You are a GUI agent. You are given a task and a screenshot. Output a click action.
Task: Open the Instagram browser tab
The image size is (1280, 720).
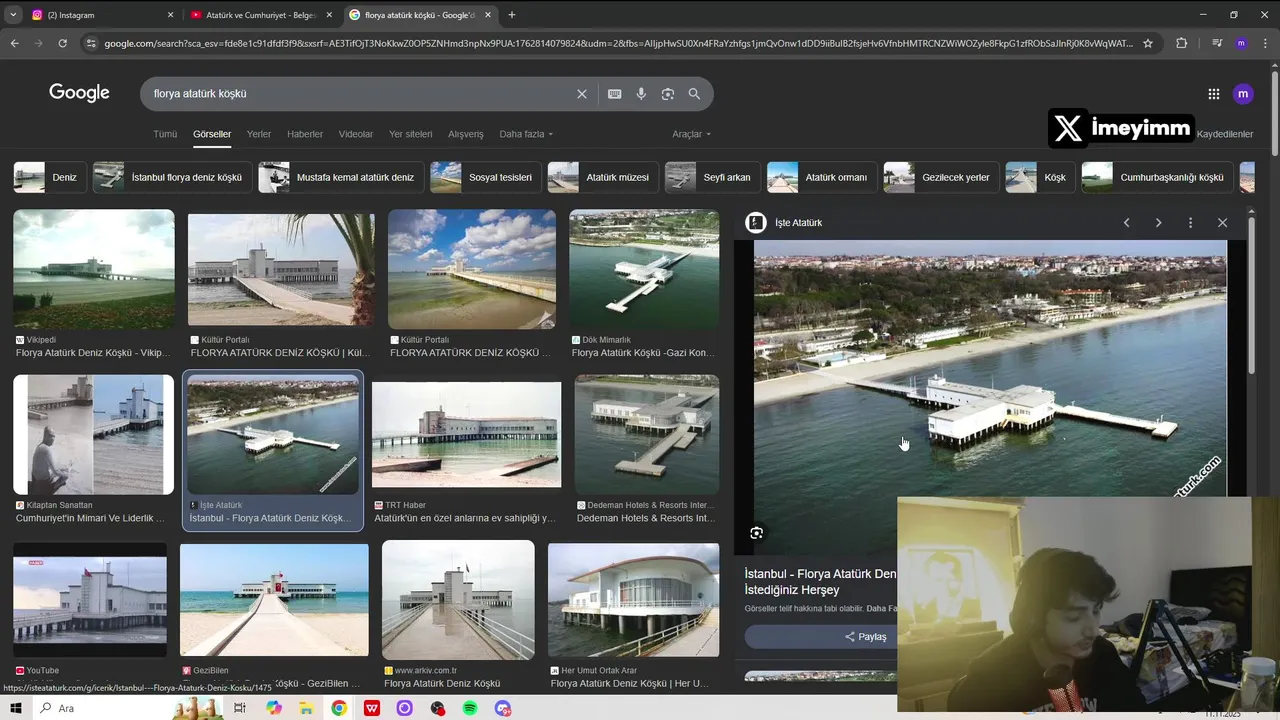click(100, 15)
